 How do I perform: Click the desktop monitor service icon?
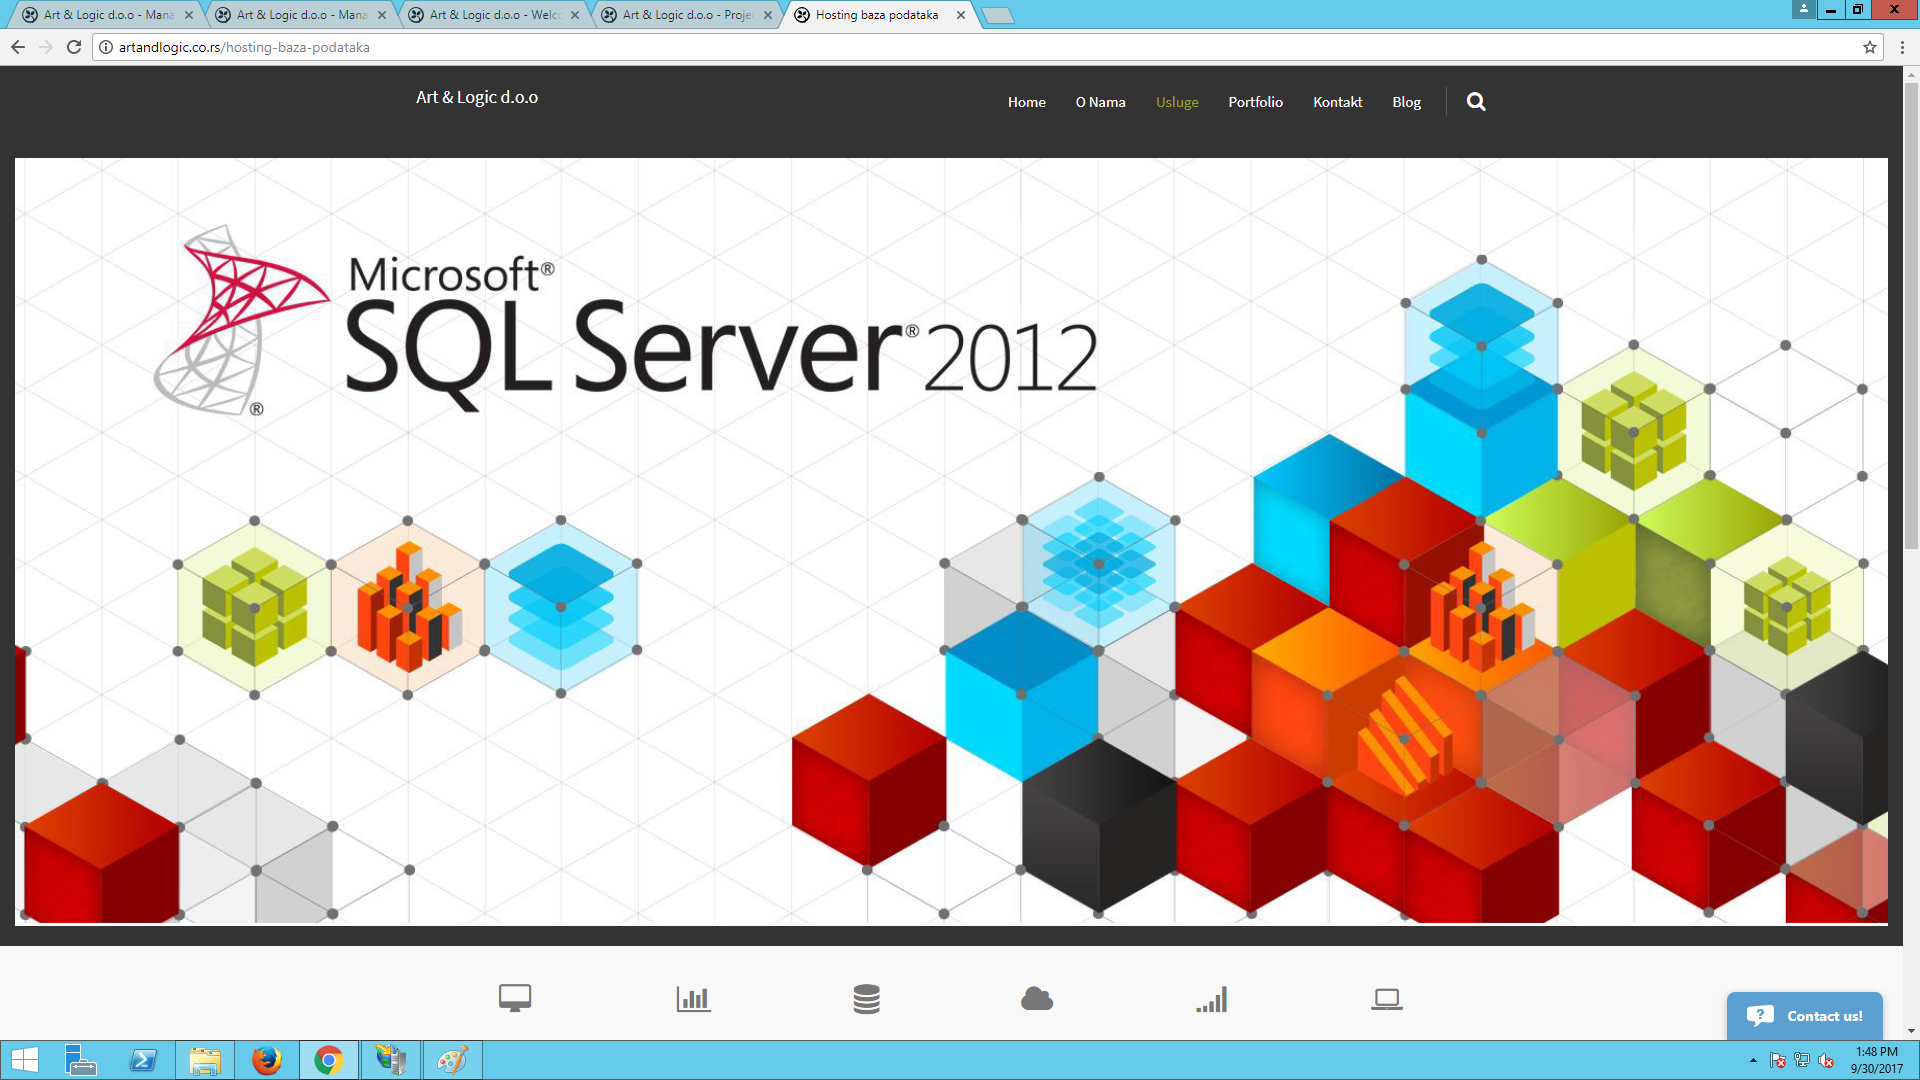[x=515, y=998]
